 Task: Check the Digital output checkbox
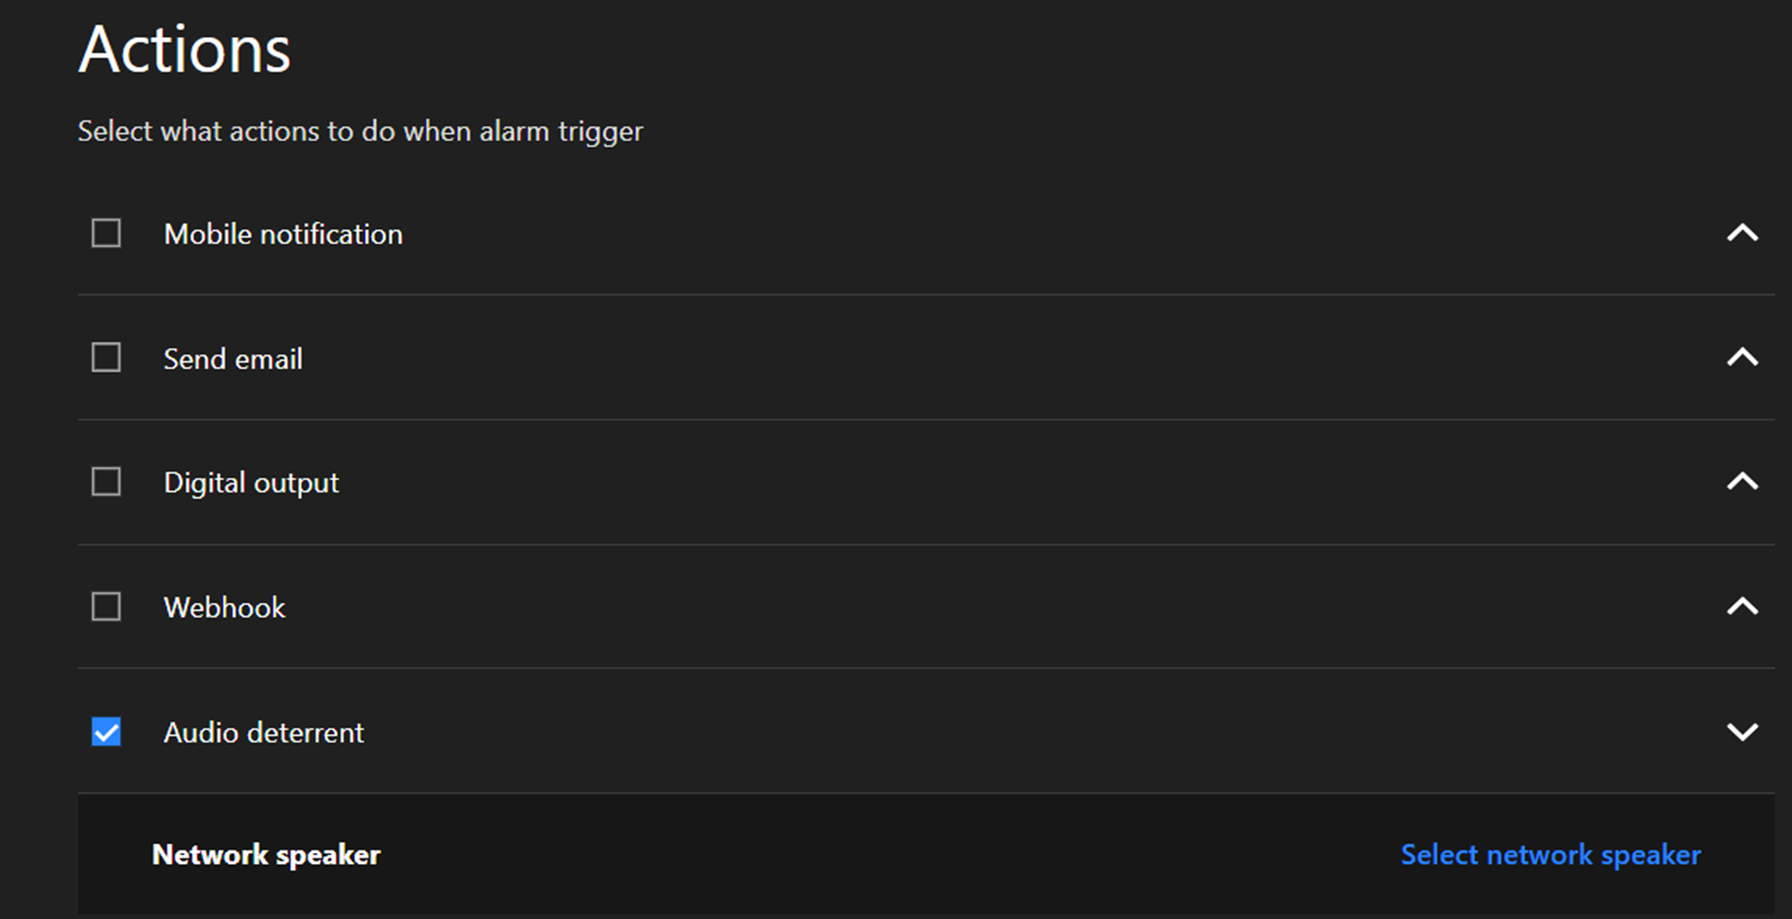point(106,482)
